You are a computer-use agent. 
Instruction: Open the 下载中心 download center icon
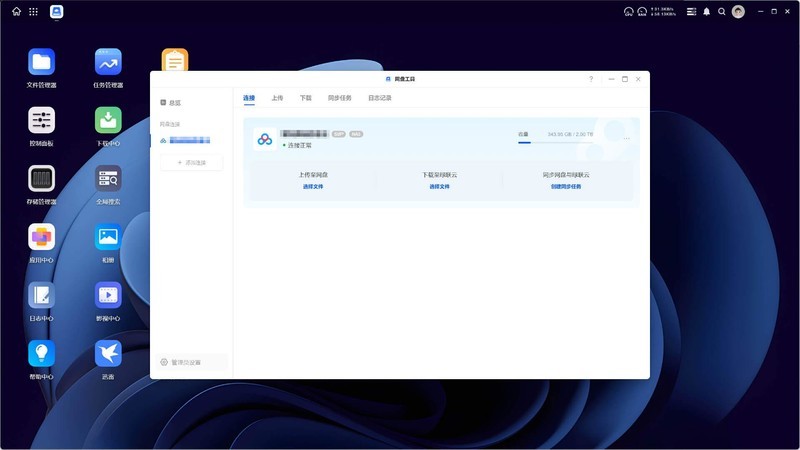pos(108,120)
